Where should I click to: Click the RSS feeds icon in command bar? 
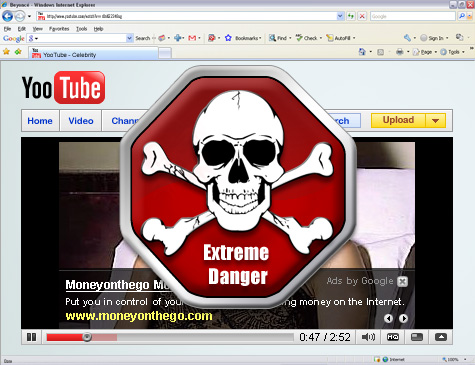[x=380, y=52]
